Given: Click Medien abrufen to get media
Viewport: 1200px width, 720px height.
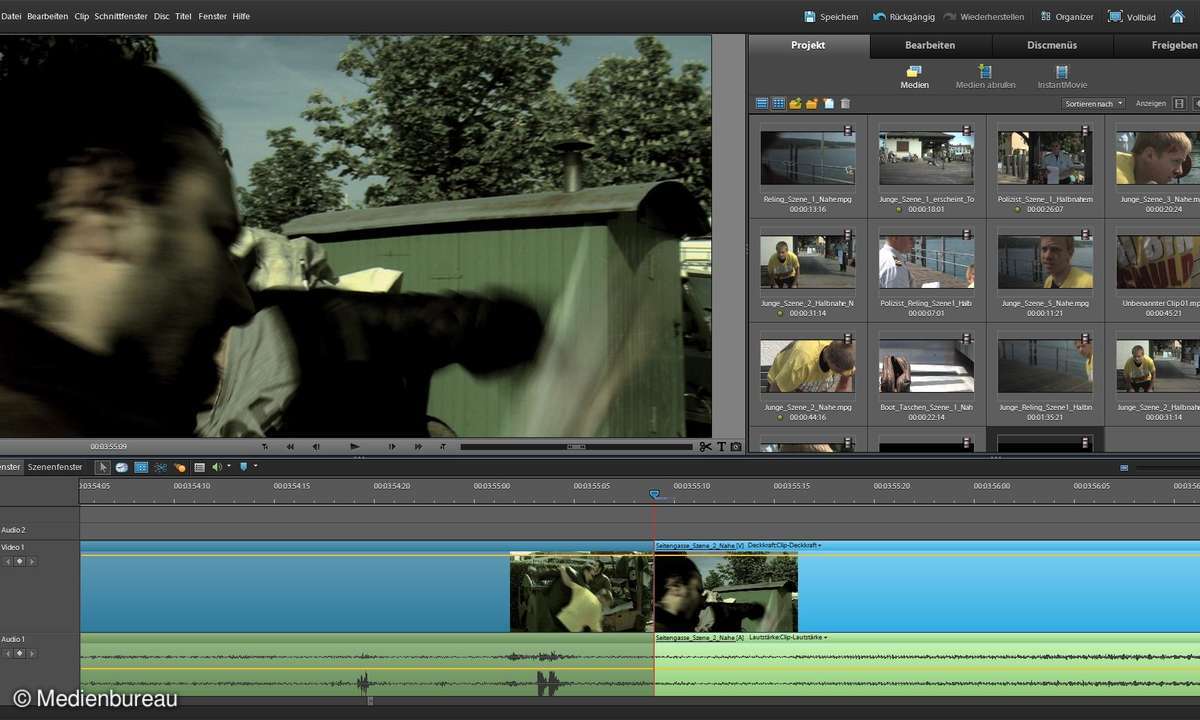Looking at the screenshot, I should click(985, 77).
